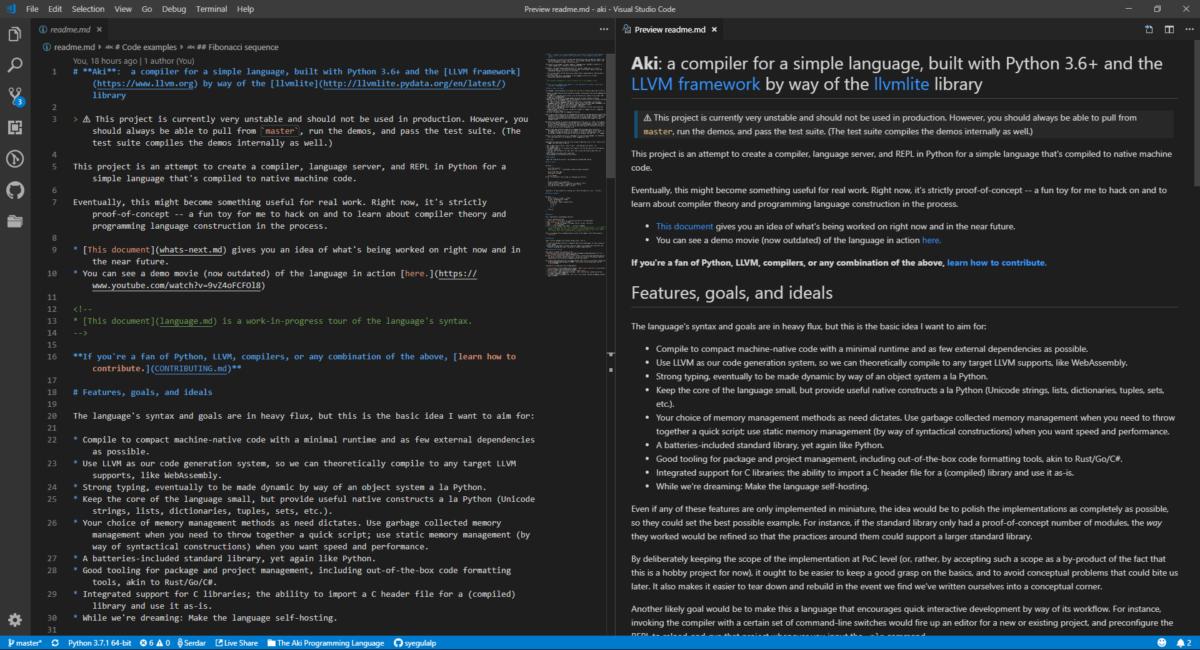Open the Extensions view in activity bar
This screenshot has height=650, width=1200.
(15, 128)
